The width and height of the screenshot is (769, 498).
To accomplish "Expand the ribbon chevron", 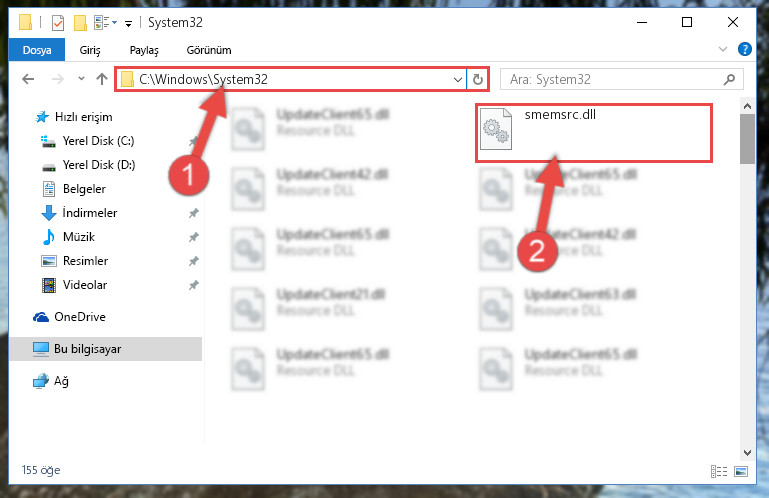I will click(x=722, y=49).
